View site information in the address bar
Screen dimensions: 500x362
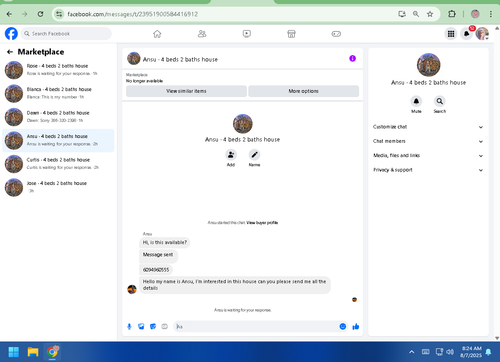coord(59,14)
